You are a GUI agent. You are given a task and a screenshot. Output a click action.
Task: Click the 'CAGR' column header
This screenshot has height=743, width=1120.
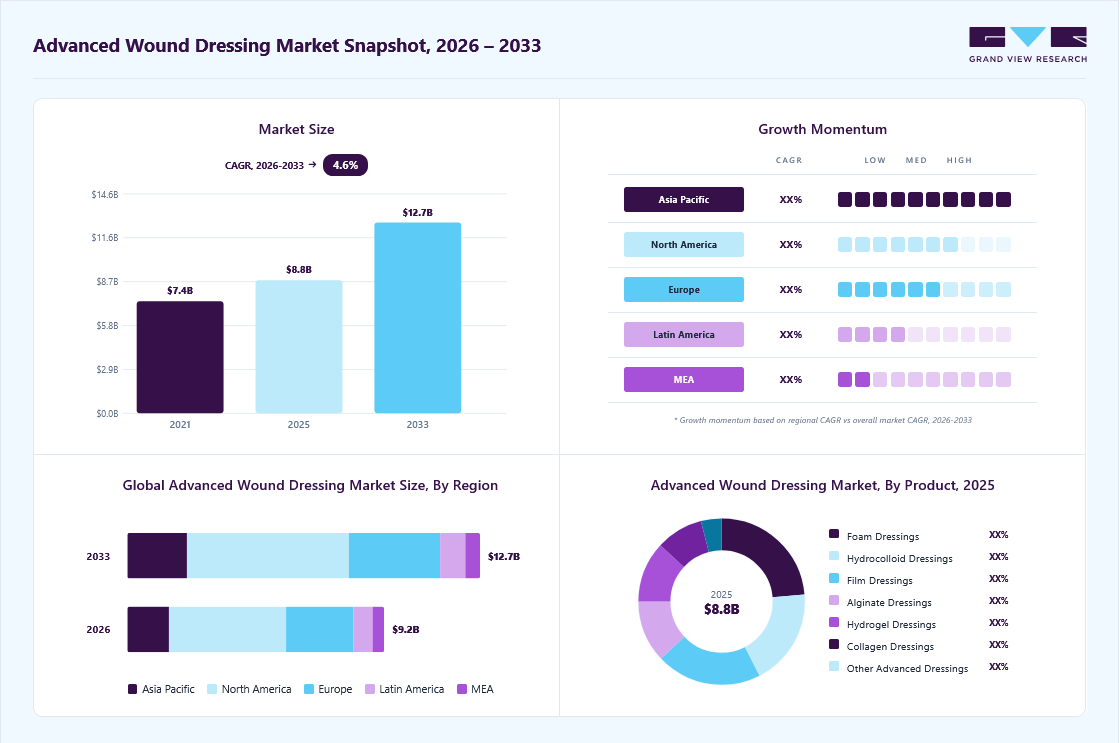(x=789, y=161)
